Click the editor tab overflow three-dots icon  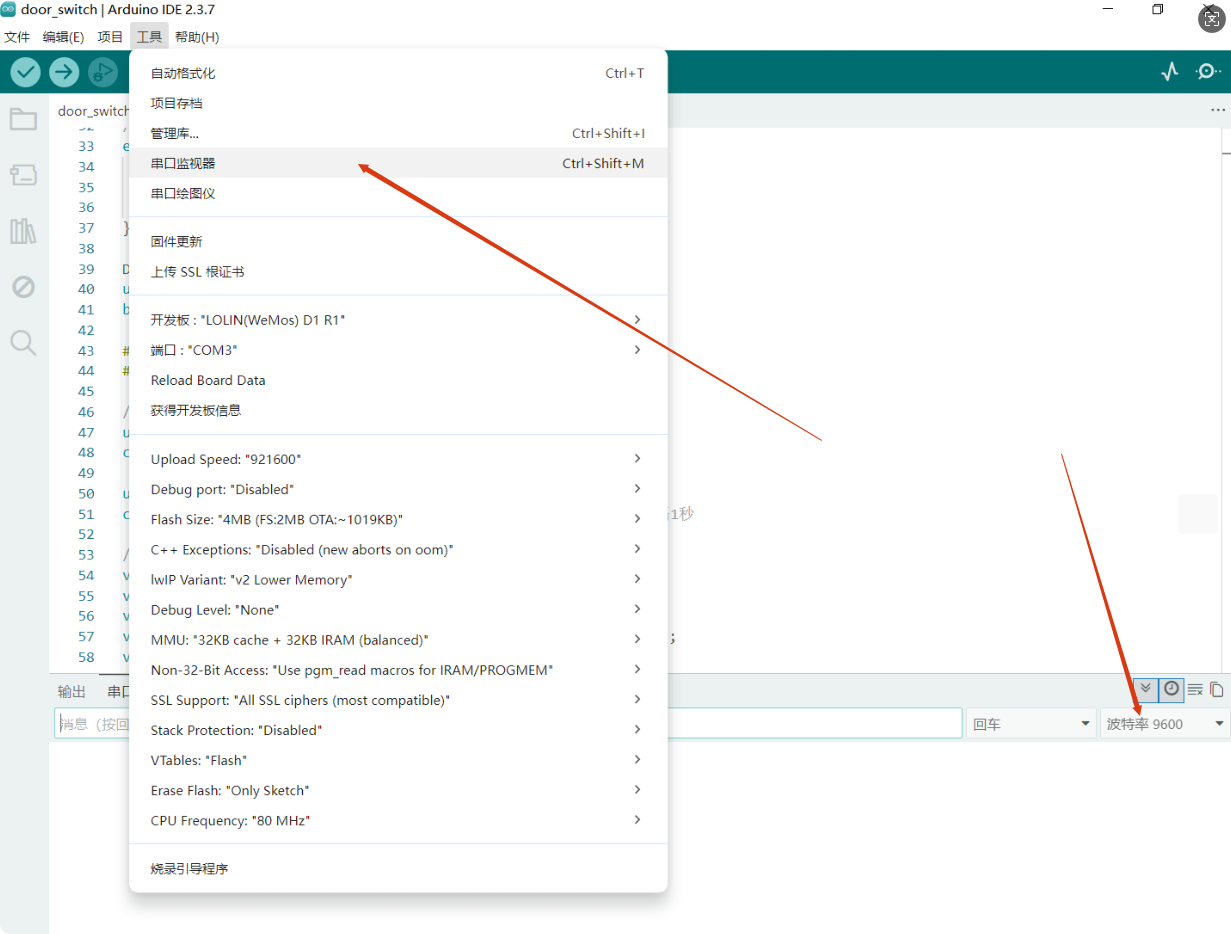click(1217, 110)
